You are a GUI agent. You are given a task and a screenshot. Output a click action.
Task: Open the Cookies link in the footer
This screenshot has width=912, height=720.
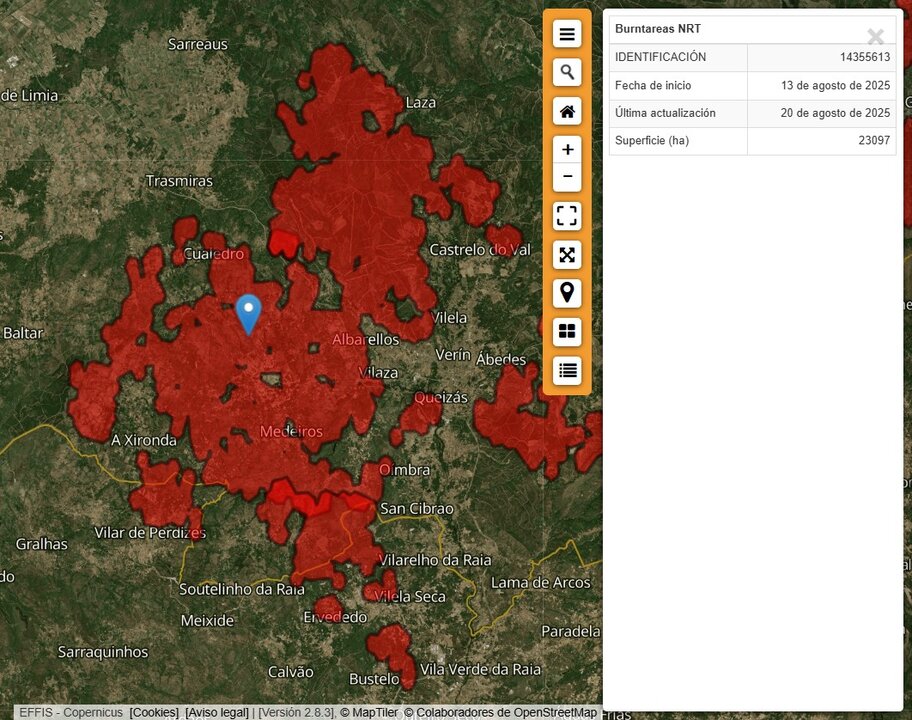[154, 712]
